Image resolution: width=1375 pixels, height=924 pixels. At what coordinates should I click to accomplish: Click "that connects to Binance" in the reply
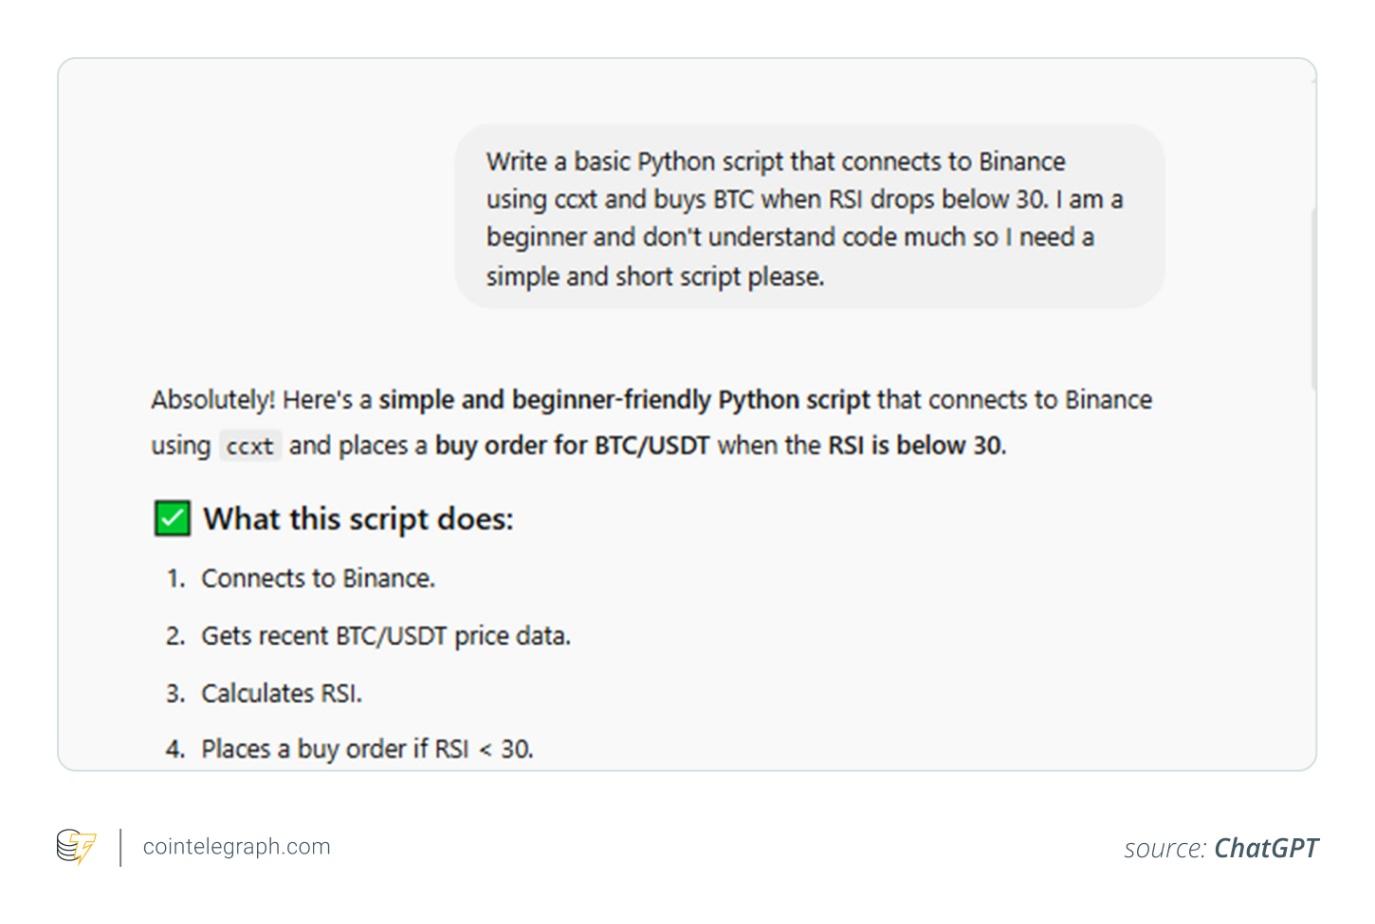[1014, 400]
